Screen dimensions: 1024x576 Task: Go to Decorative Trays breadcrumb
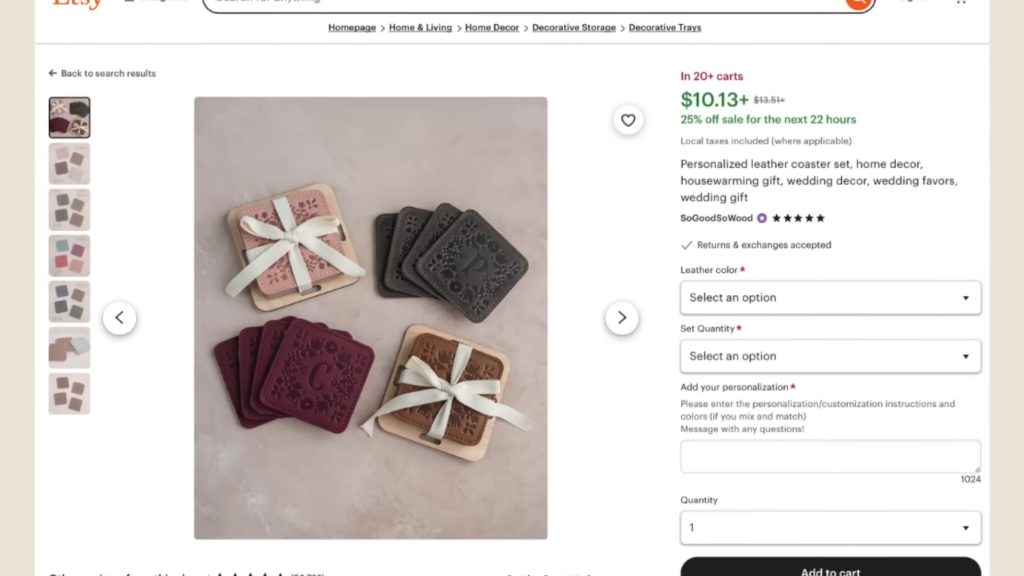[x=665, y=28]
